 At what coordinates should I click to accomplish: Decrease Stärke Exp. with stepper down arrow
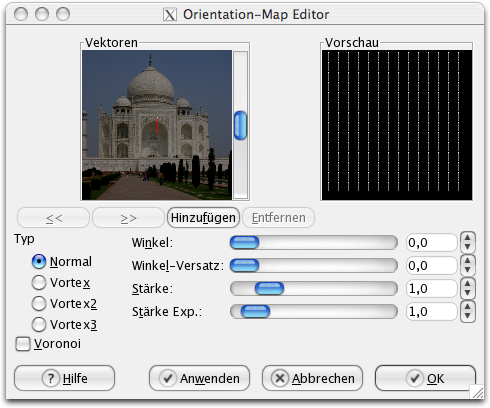click(468, 316)
